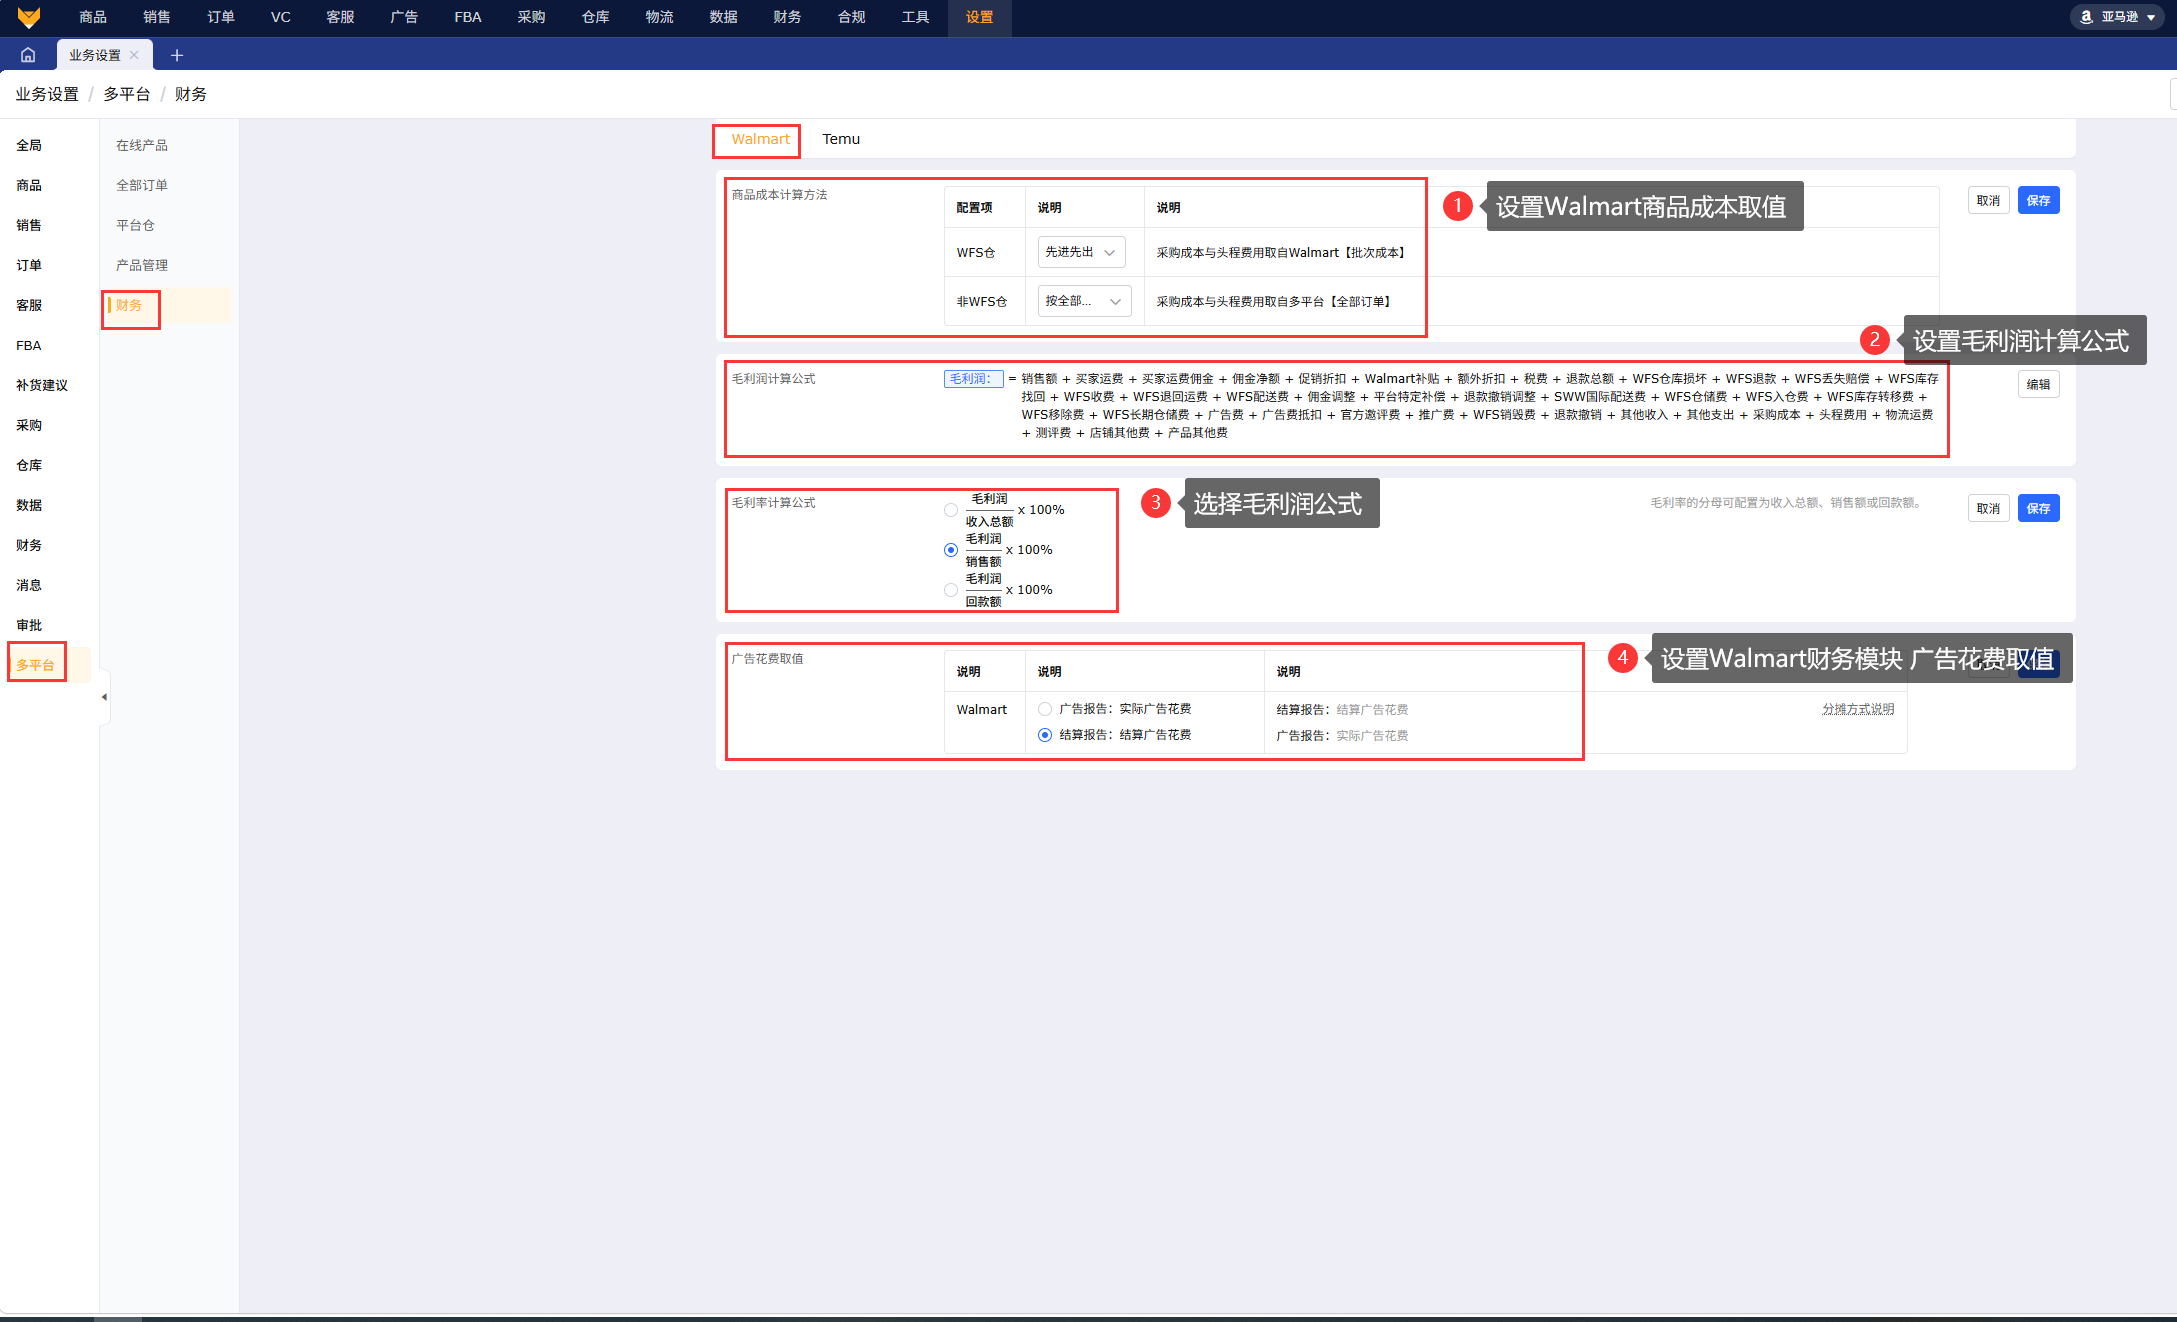Click the fox logo icon in the header

point(29,17)
